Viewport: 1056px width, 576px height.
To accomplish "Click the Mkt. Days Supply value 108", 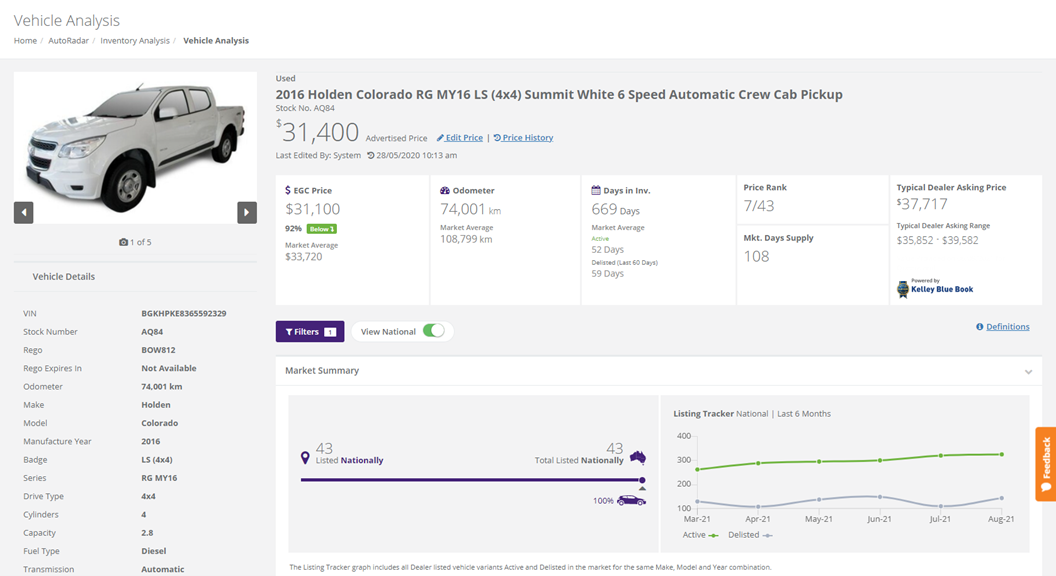I will [x=756, y=256].
